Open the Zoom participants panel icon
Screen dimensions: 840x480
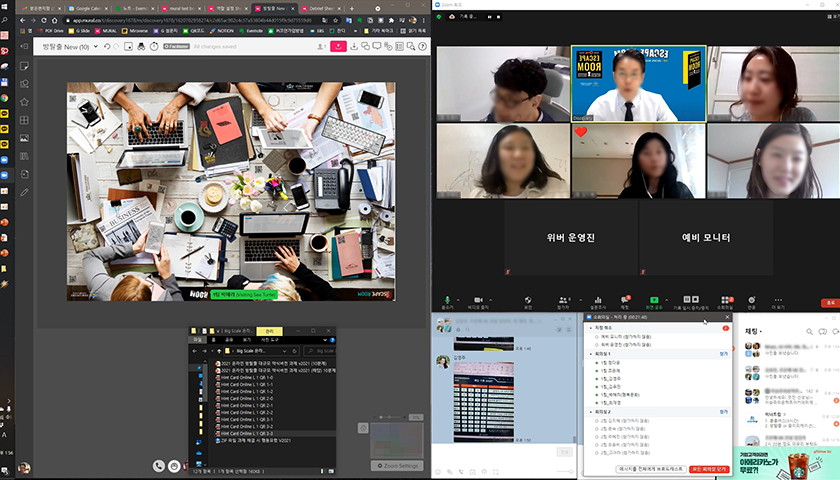[x=563, y=300]
